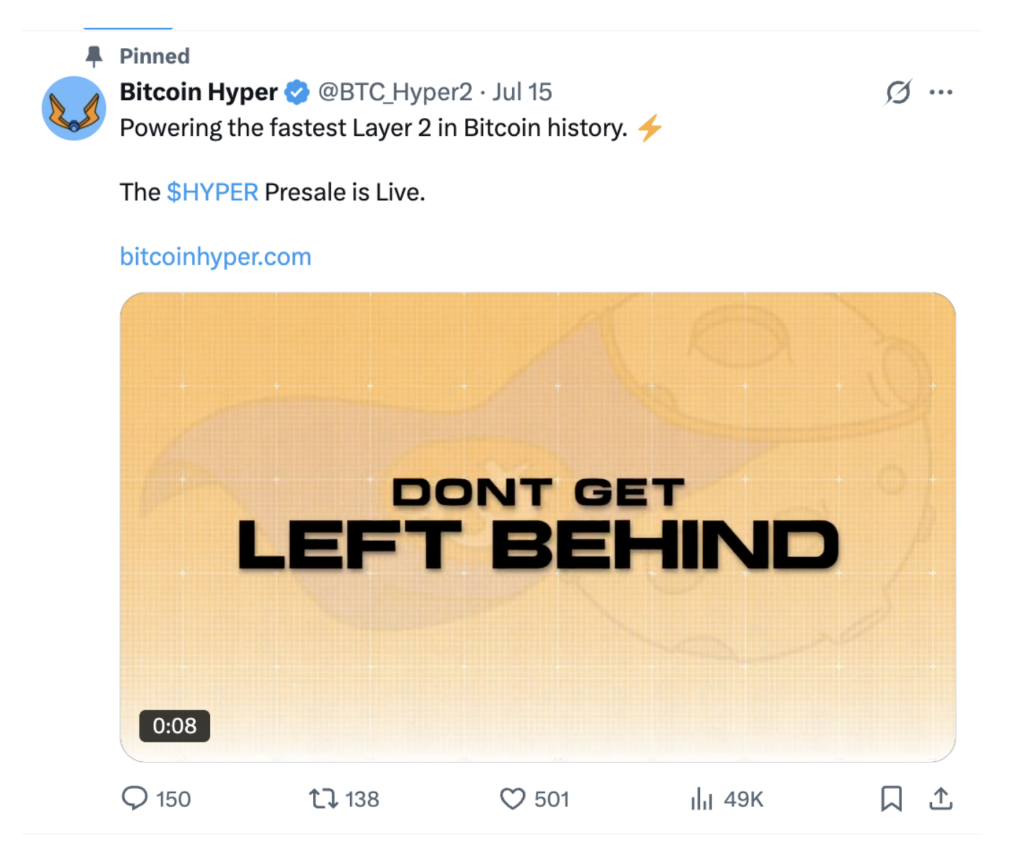Open the three-dot more options menu
The image size is (1024, 848).
point(941,93)
